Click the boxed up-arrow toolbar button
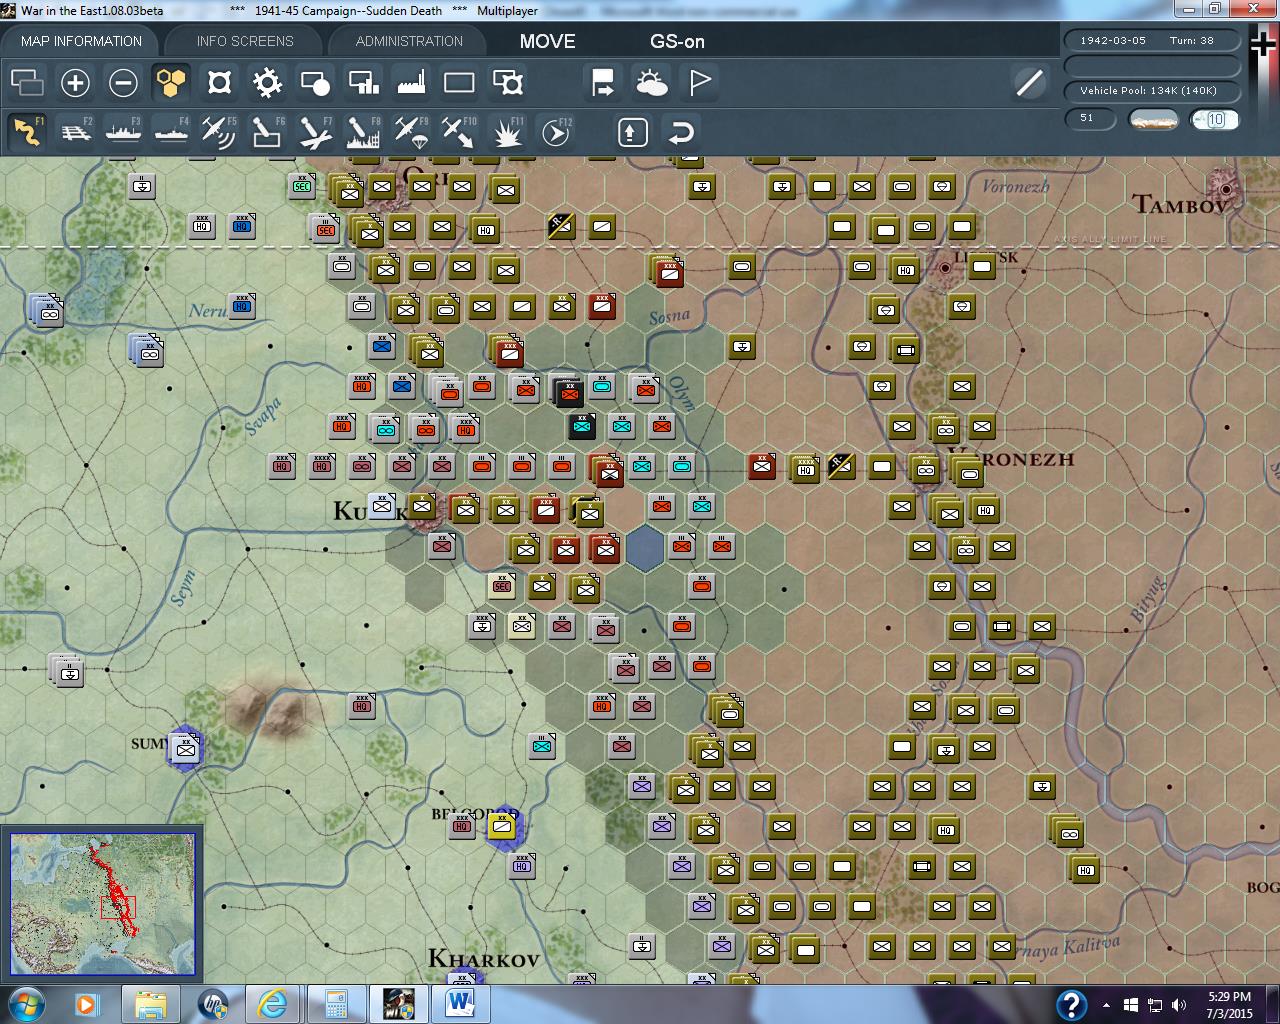The width and height of the screenshot is (1280, 1024). pos(633,132)
